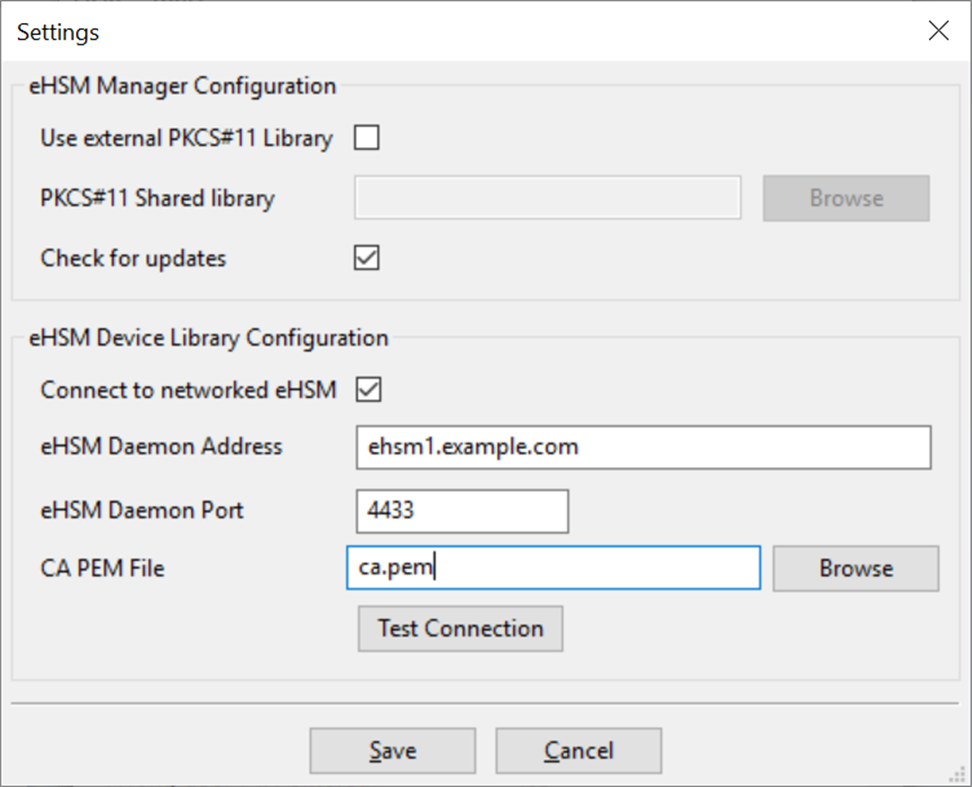Enable the Use external PKCS#11 Library checkbox
This screenshot has width=972, height=787.
coord(366,138)
